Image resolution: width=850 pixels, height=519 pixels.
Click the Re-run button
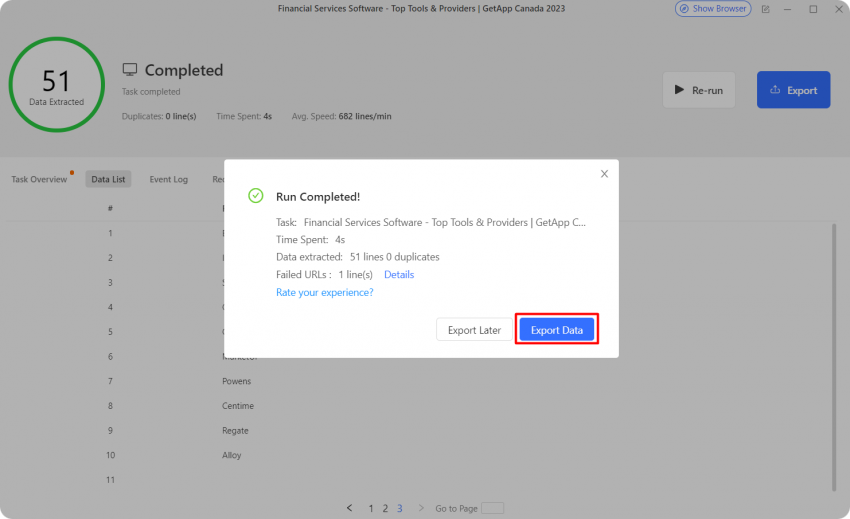point(699,90)
